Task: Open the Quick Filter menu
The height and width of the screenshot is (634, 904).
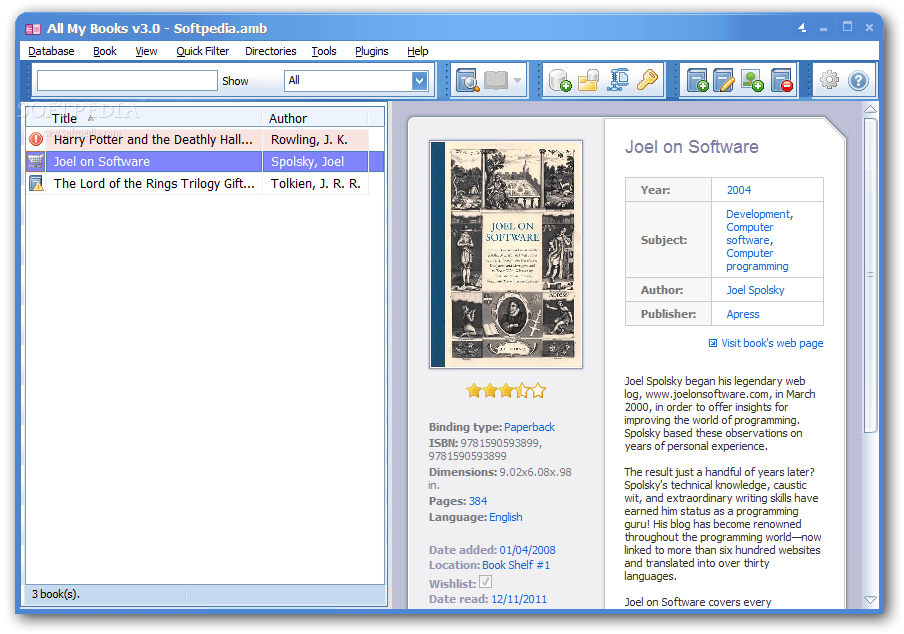Action: [202, 51]
